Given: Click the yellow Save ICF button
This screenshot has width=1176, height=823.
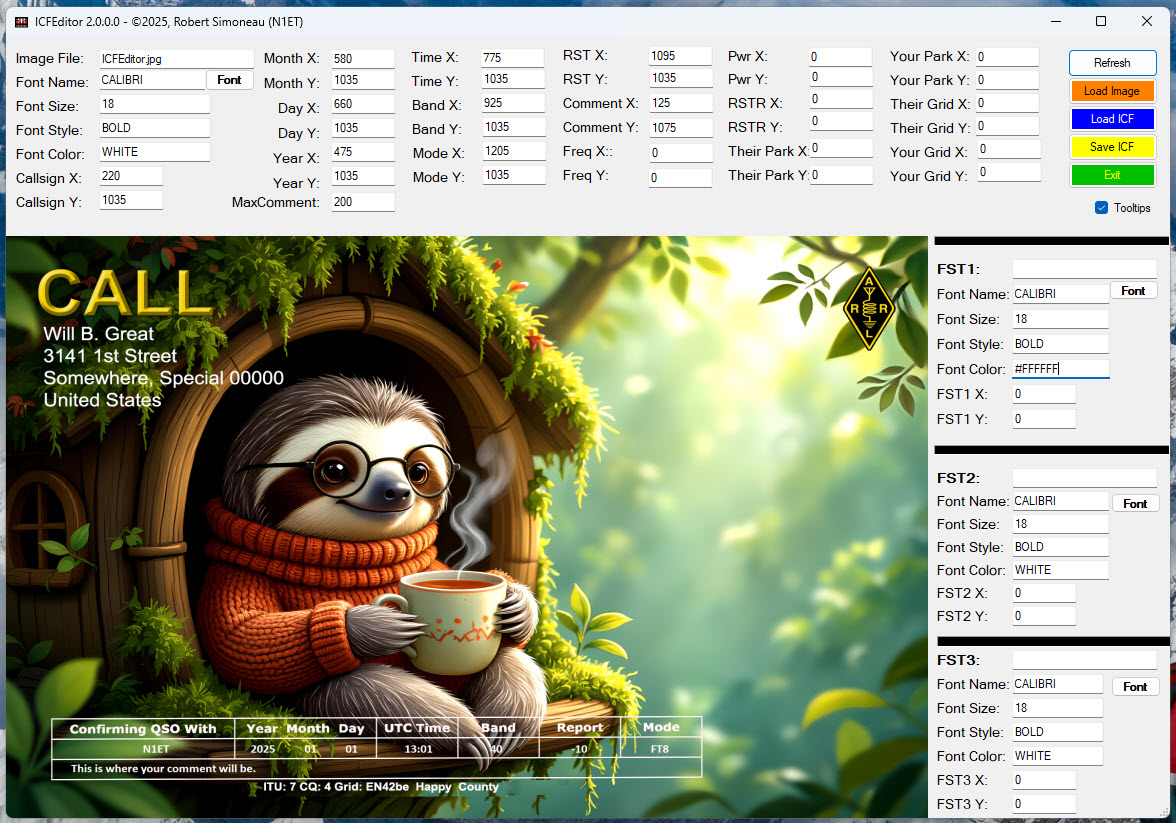Looking at the screenshot, I should (1111, 147).
